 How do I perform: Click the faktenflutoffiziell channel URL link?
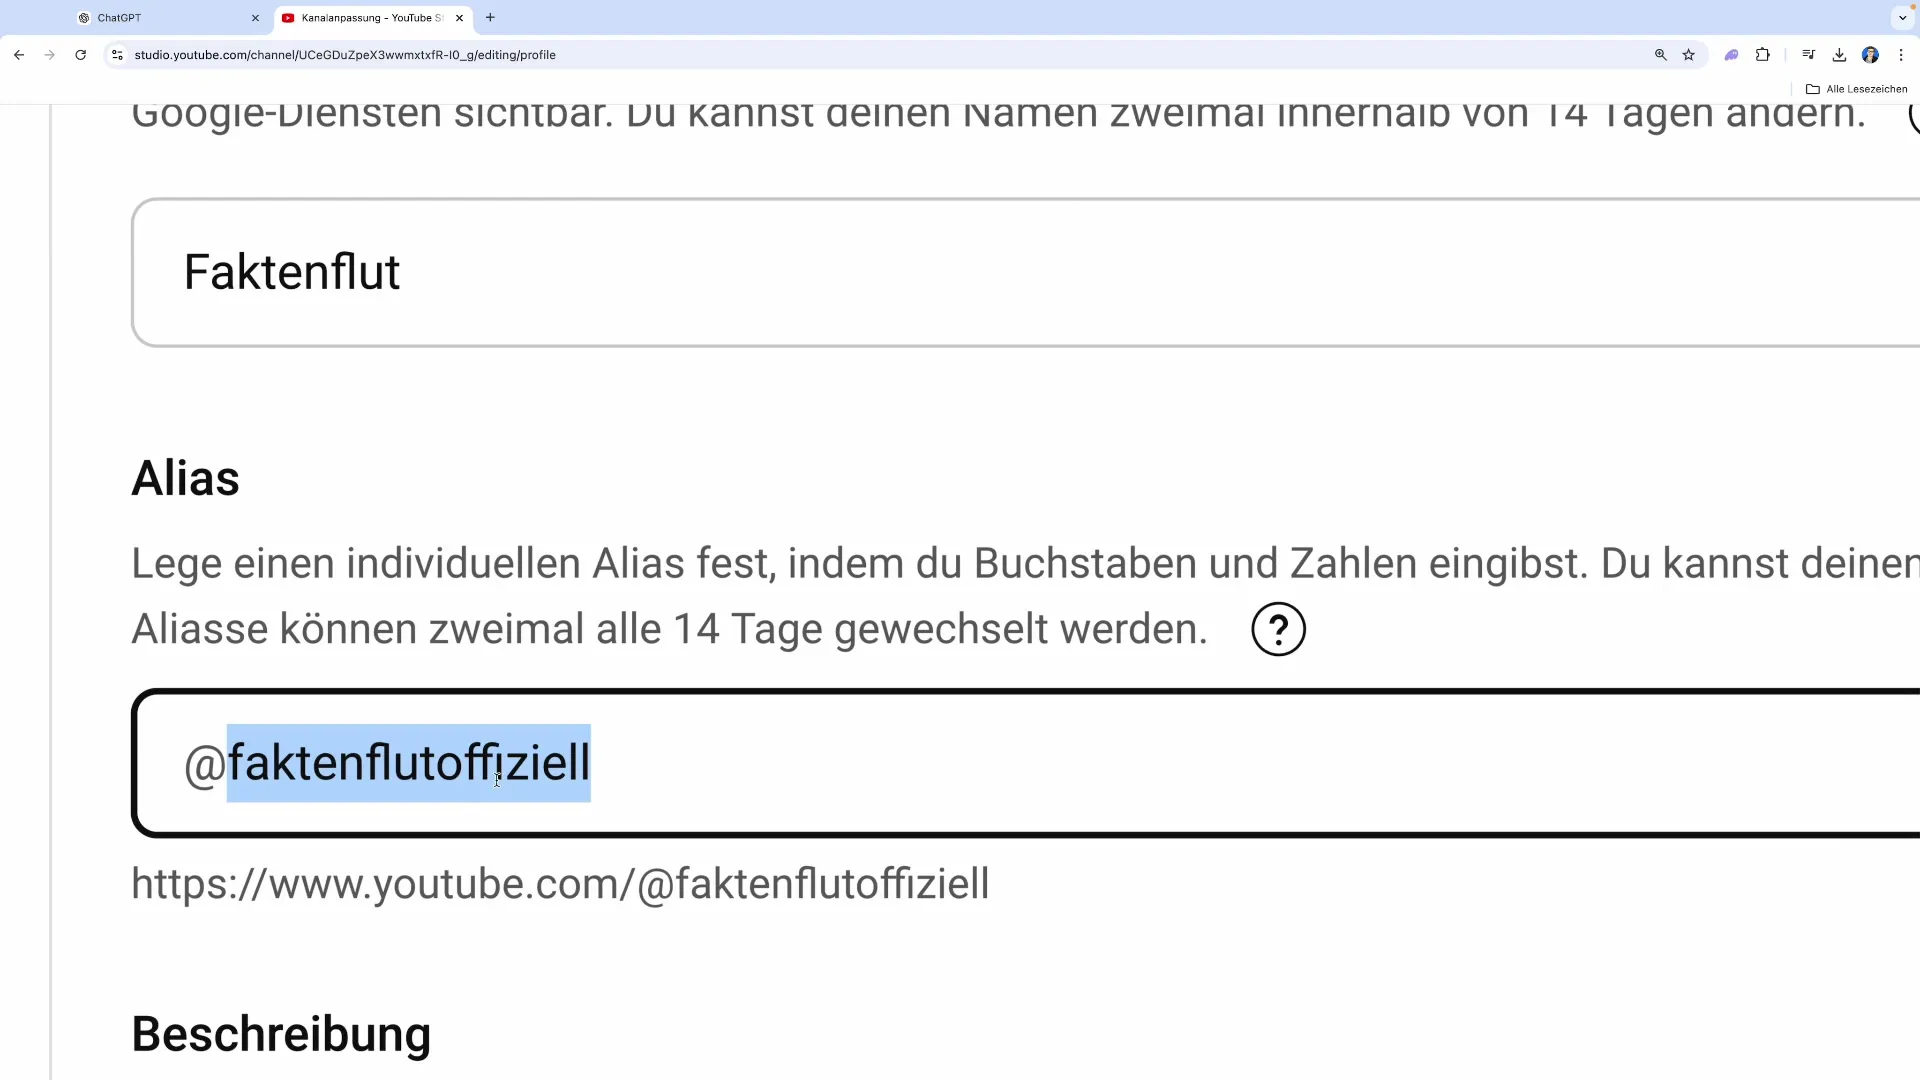[x=560, y=884]
